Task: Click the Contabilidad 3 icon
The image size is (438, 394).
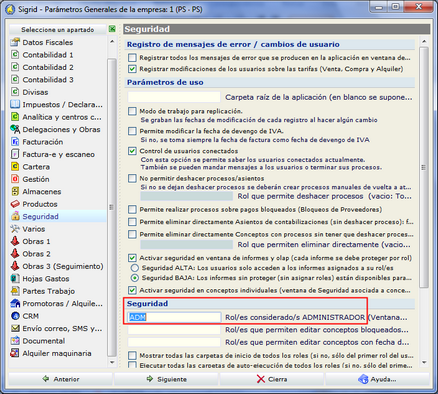Action: pyautogui.click(x=15, y=80)
